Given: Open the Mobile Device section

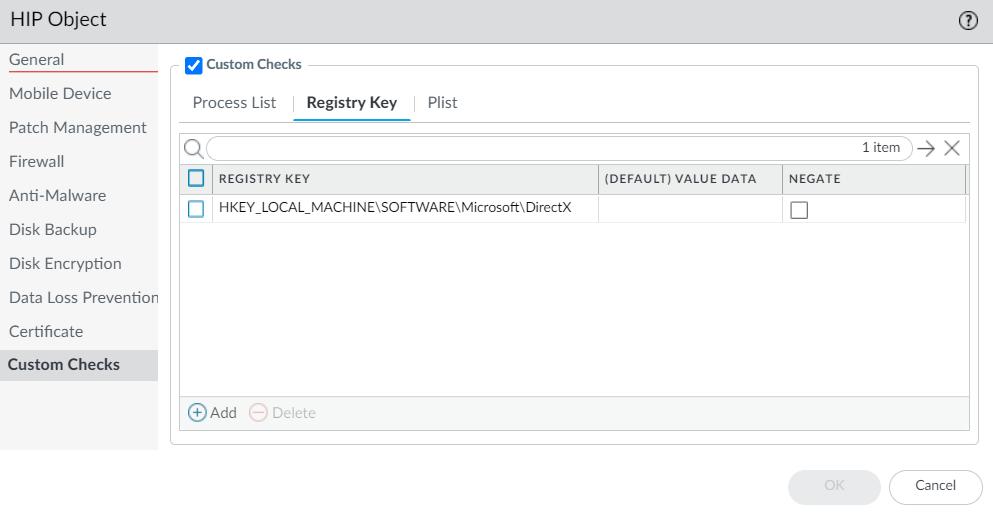Looking at the screenshot, I should click(x=60, y=94).
